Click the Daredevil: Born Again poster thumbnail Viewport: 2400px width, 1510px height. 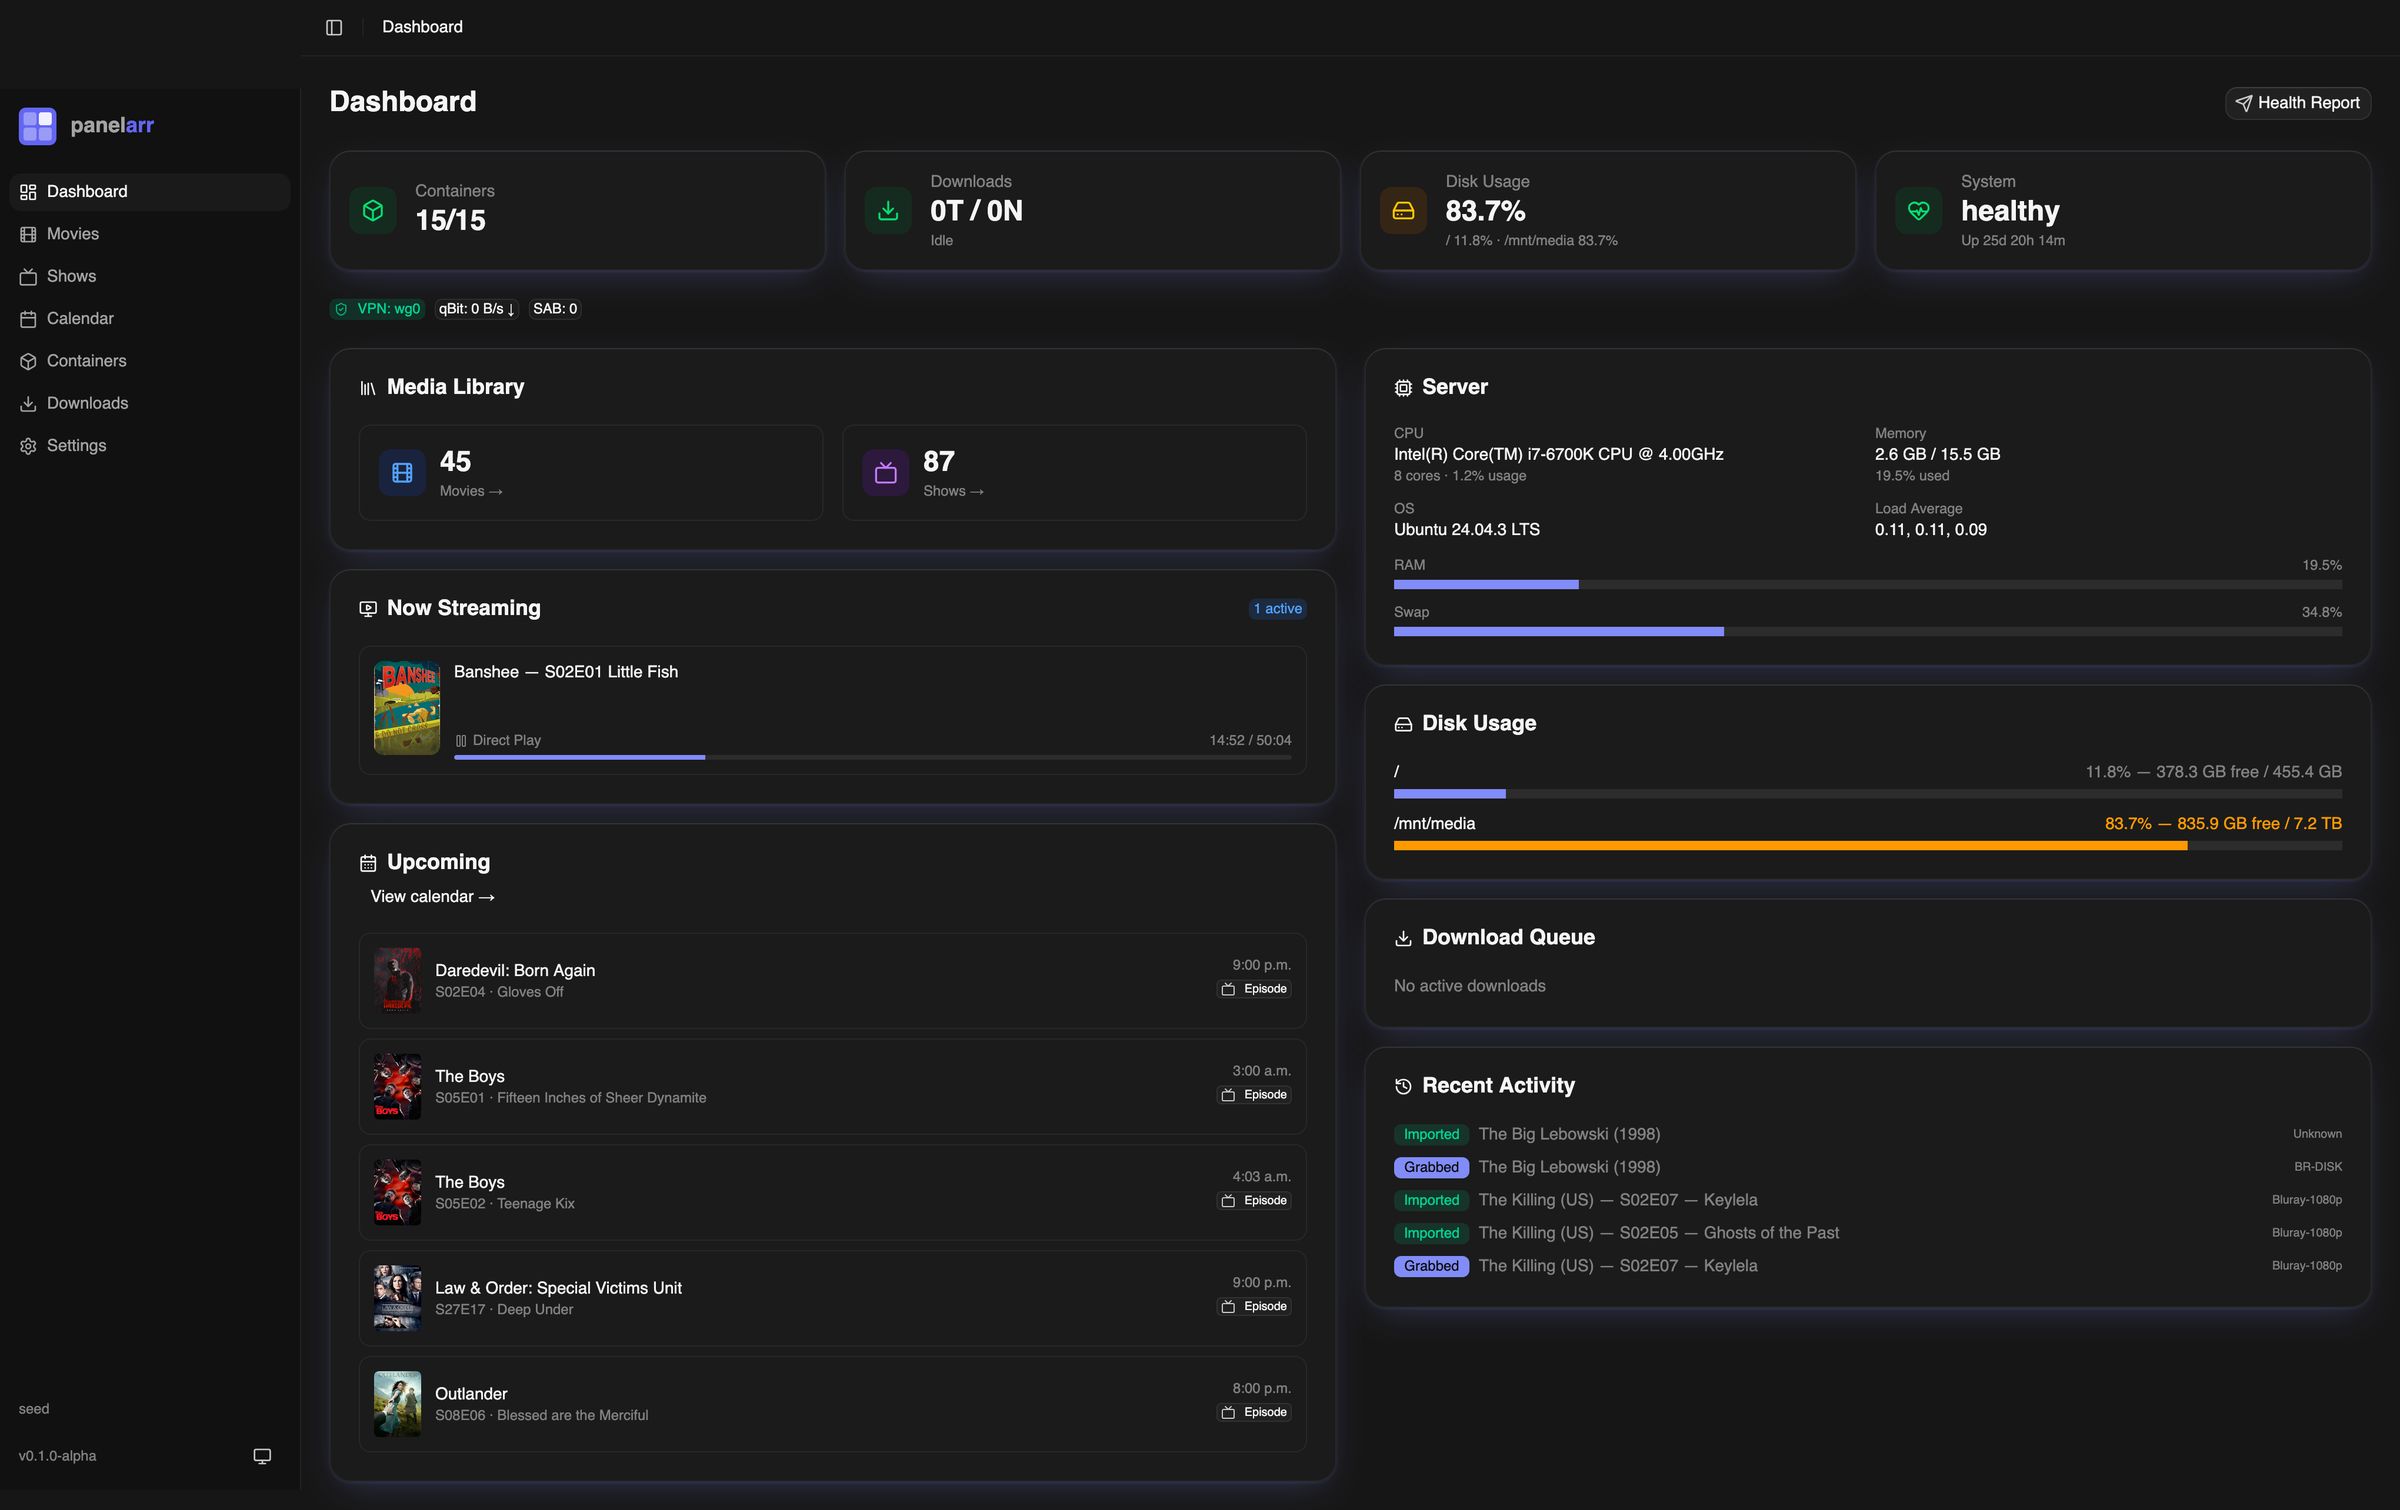click(x=397, y=981)
